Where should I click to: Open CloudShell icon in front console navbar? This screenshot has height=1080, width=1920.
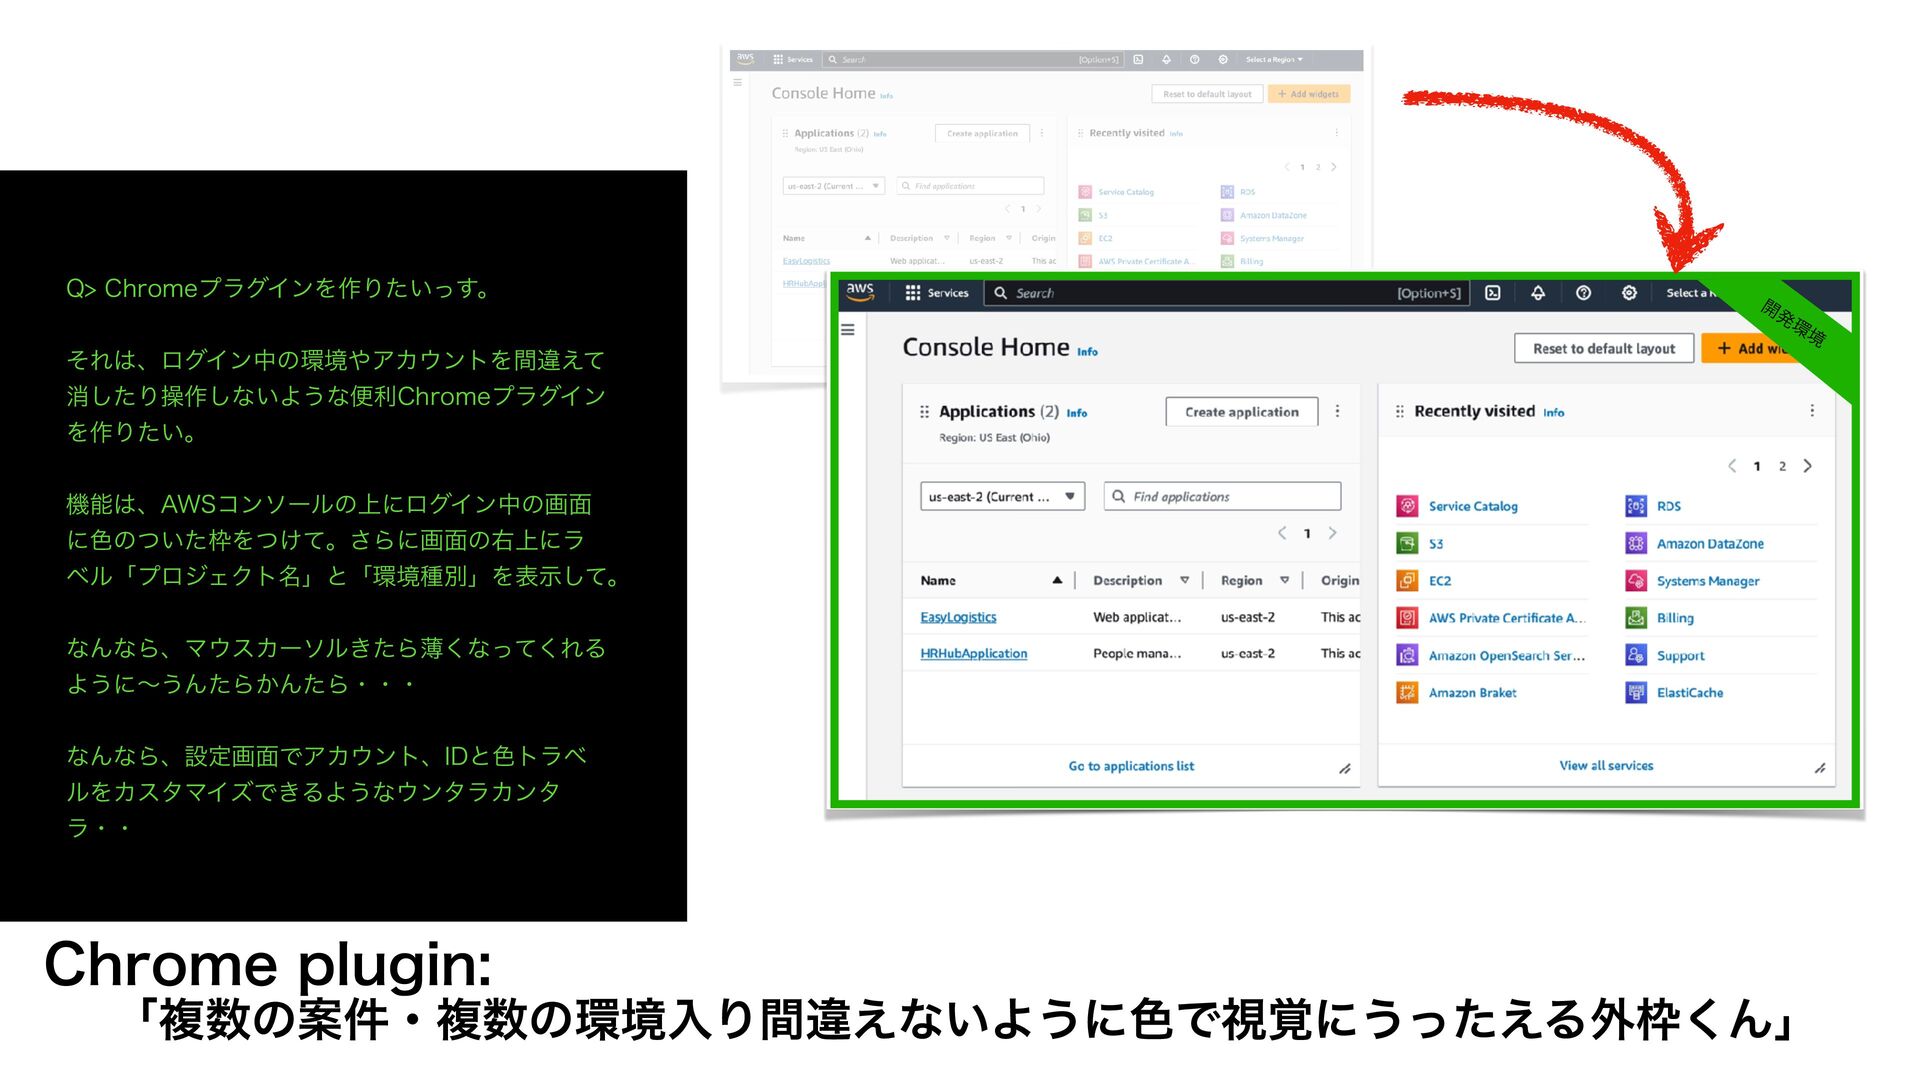[1492, 293]
